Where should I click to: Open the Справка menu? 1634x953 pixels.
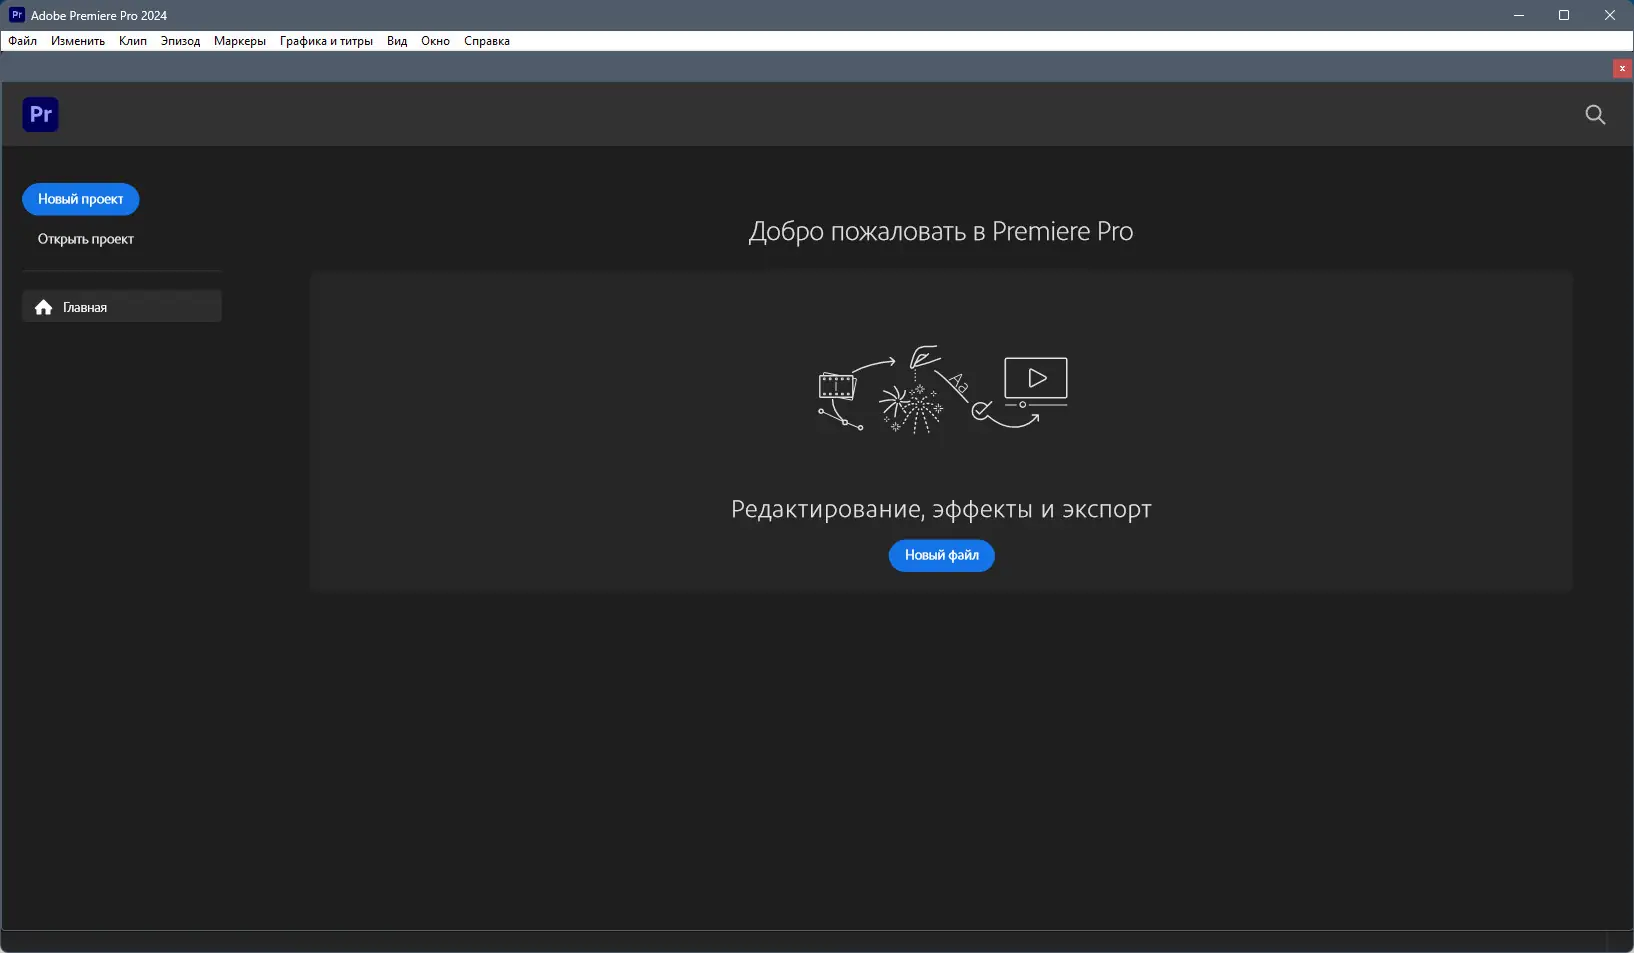click(487, 41)
